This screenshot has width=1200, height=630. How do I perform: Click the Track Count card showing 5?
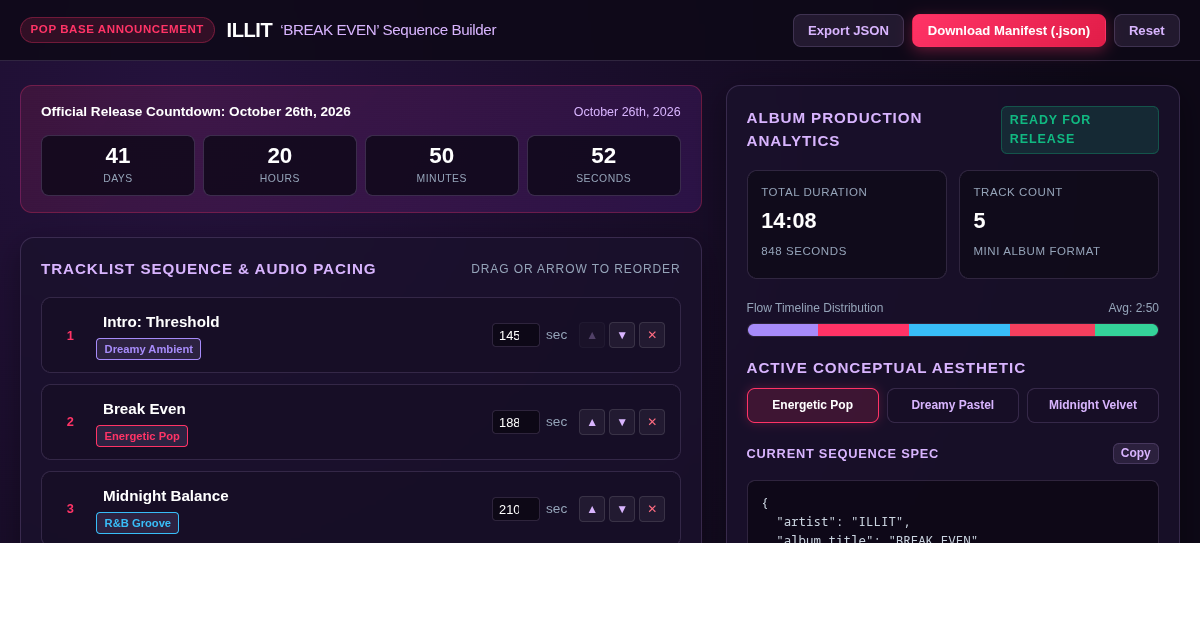1059,224
